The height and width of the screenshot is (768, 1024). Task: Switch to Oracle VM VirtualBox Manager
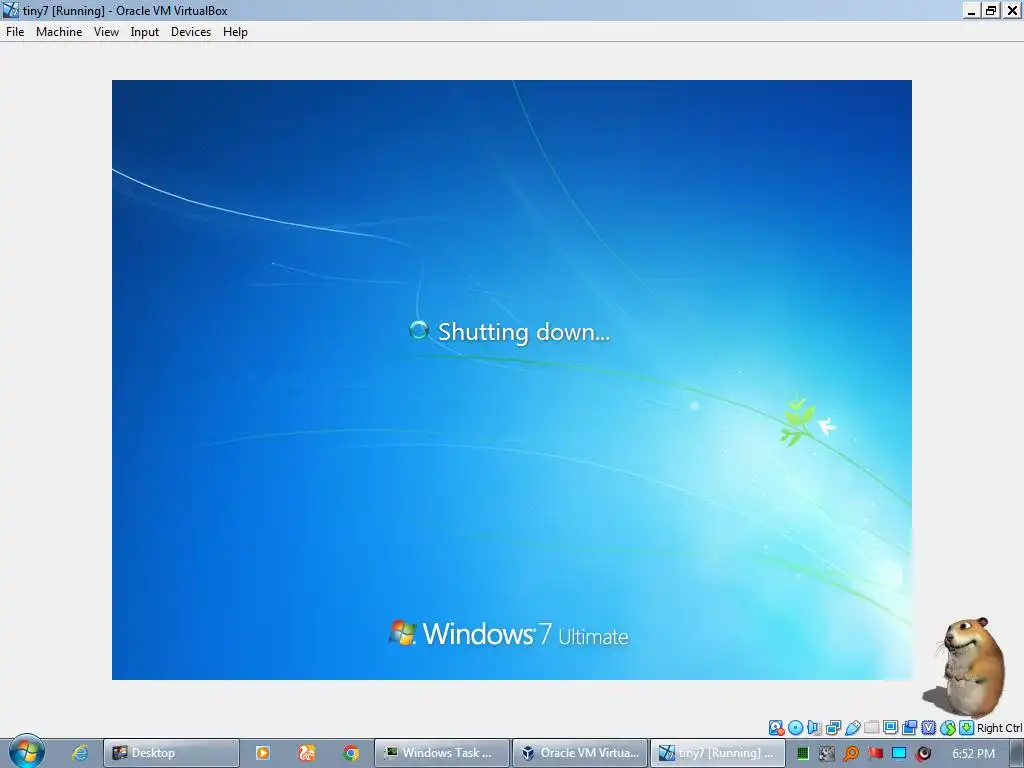point(580,753)
